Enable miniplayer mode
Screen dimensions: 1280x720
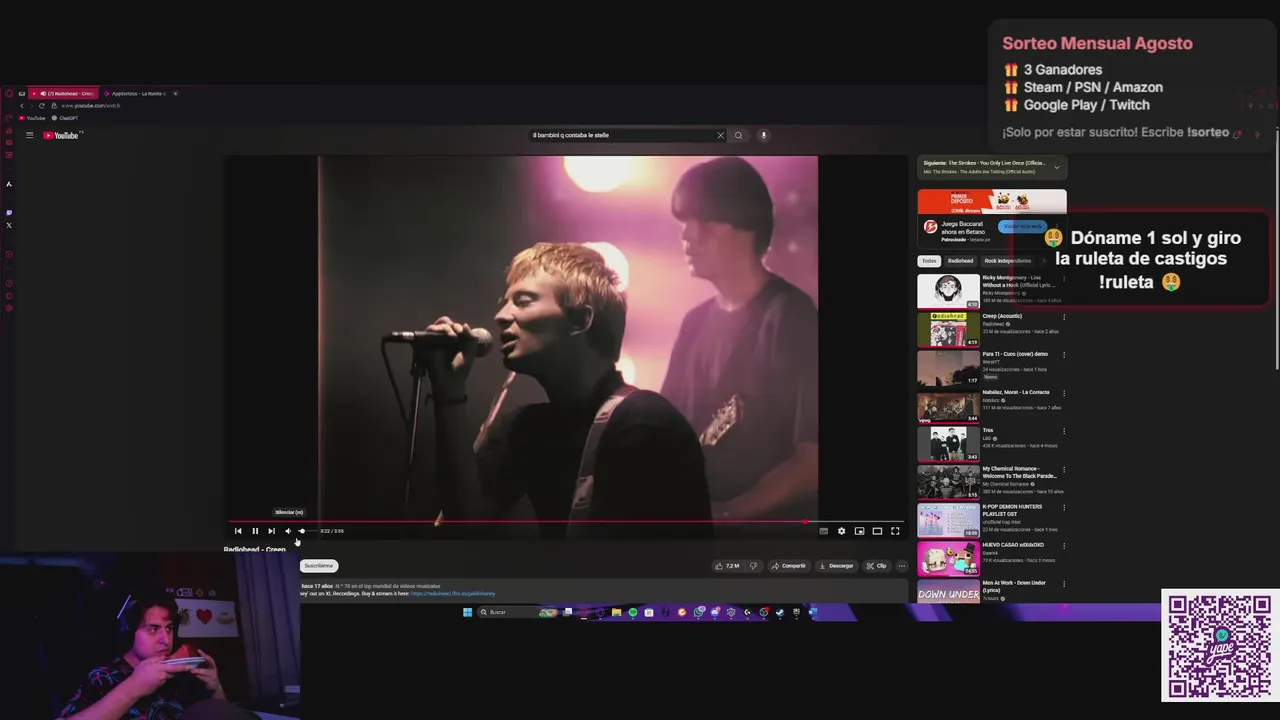coord(859,531)
